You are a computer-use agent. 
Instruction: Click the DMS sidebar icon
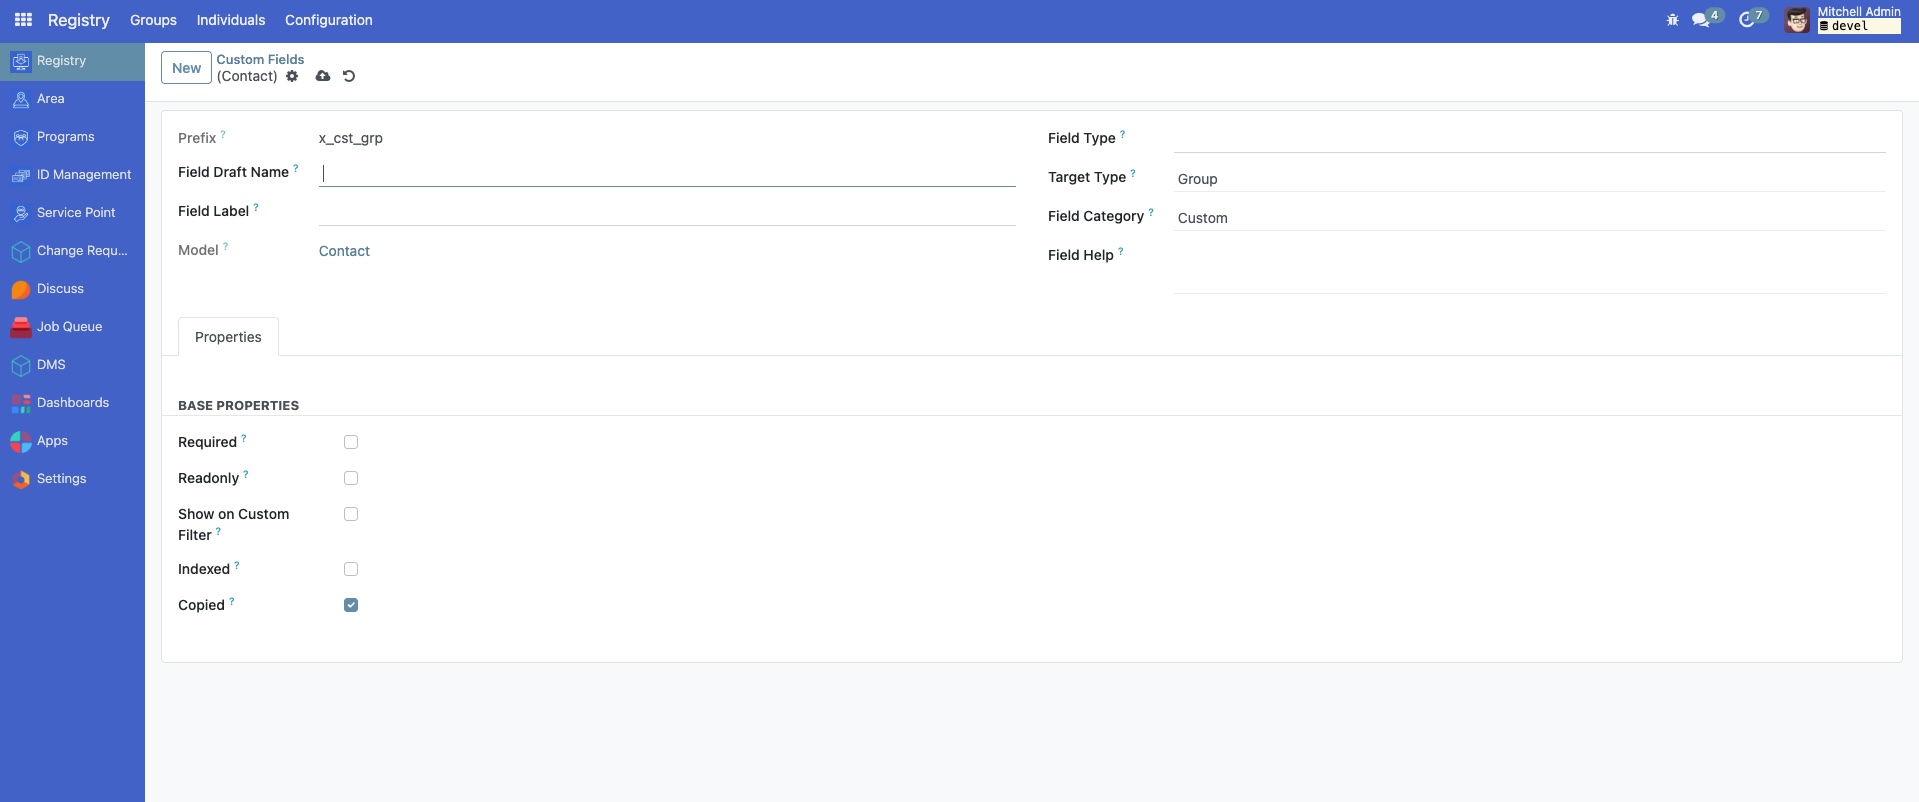pos(21,366)
